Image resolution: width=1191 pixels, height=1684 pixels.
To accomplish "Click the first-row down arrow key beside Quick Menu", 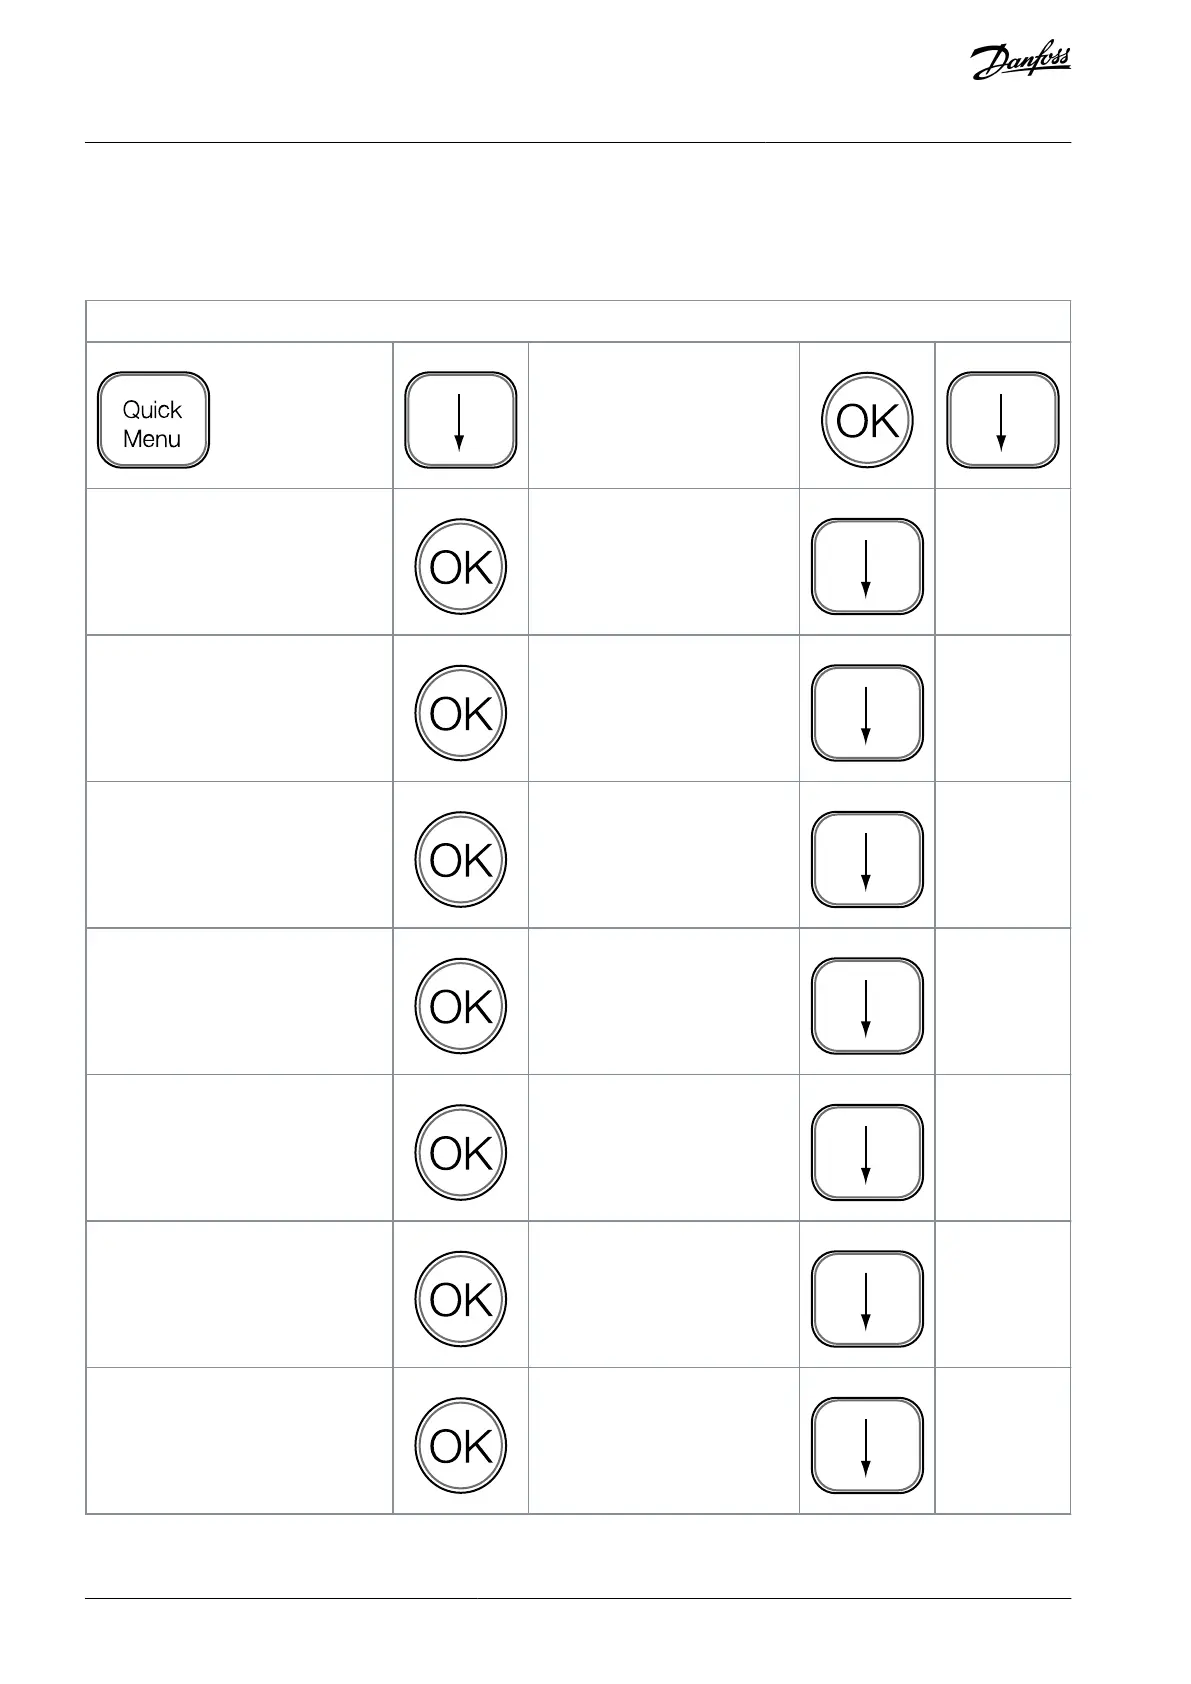I will pos(460,421).
